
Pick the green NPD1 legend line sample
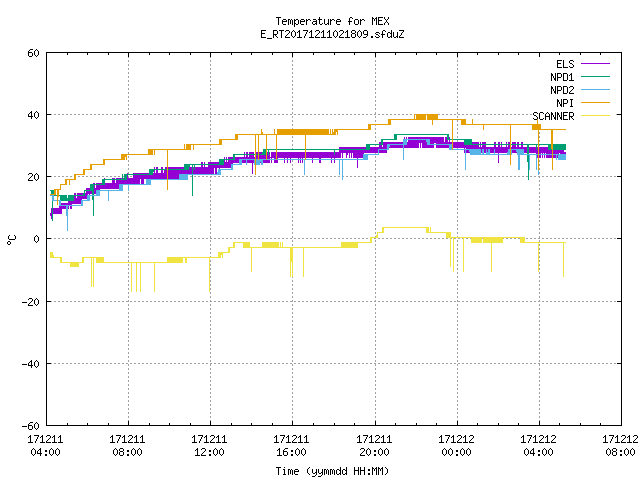[x=595, y=77]
